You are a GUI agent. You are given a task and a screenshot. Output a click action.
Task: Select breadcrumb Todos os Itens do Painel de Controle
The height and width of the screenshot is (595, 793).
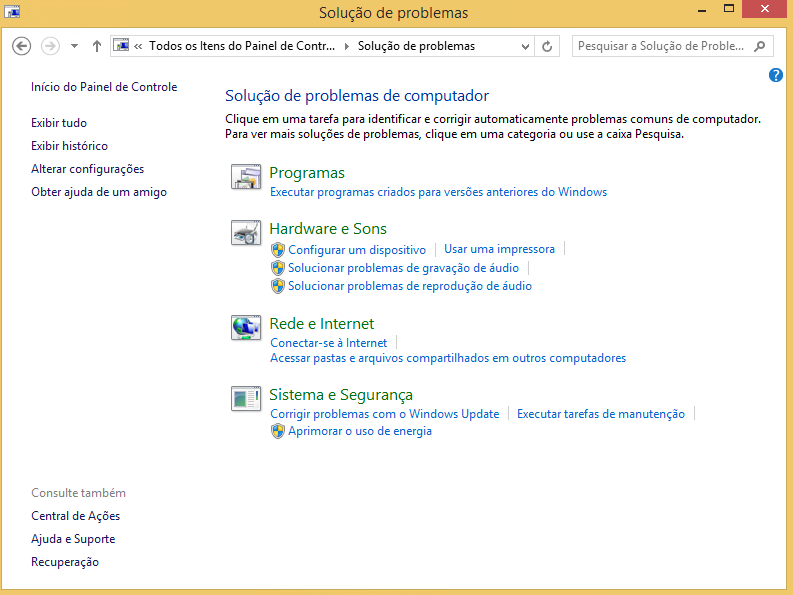pyautogui.click(x=242, y=46)
